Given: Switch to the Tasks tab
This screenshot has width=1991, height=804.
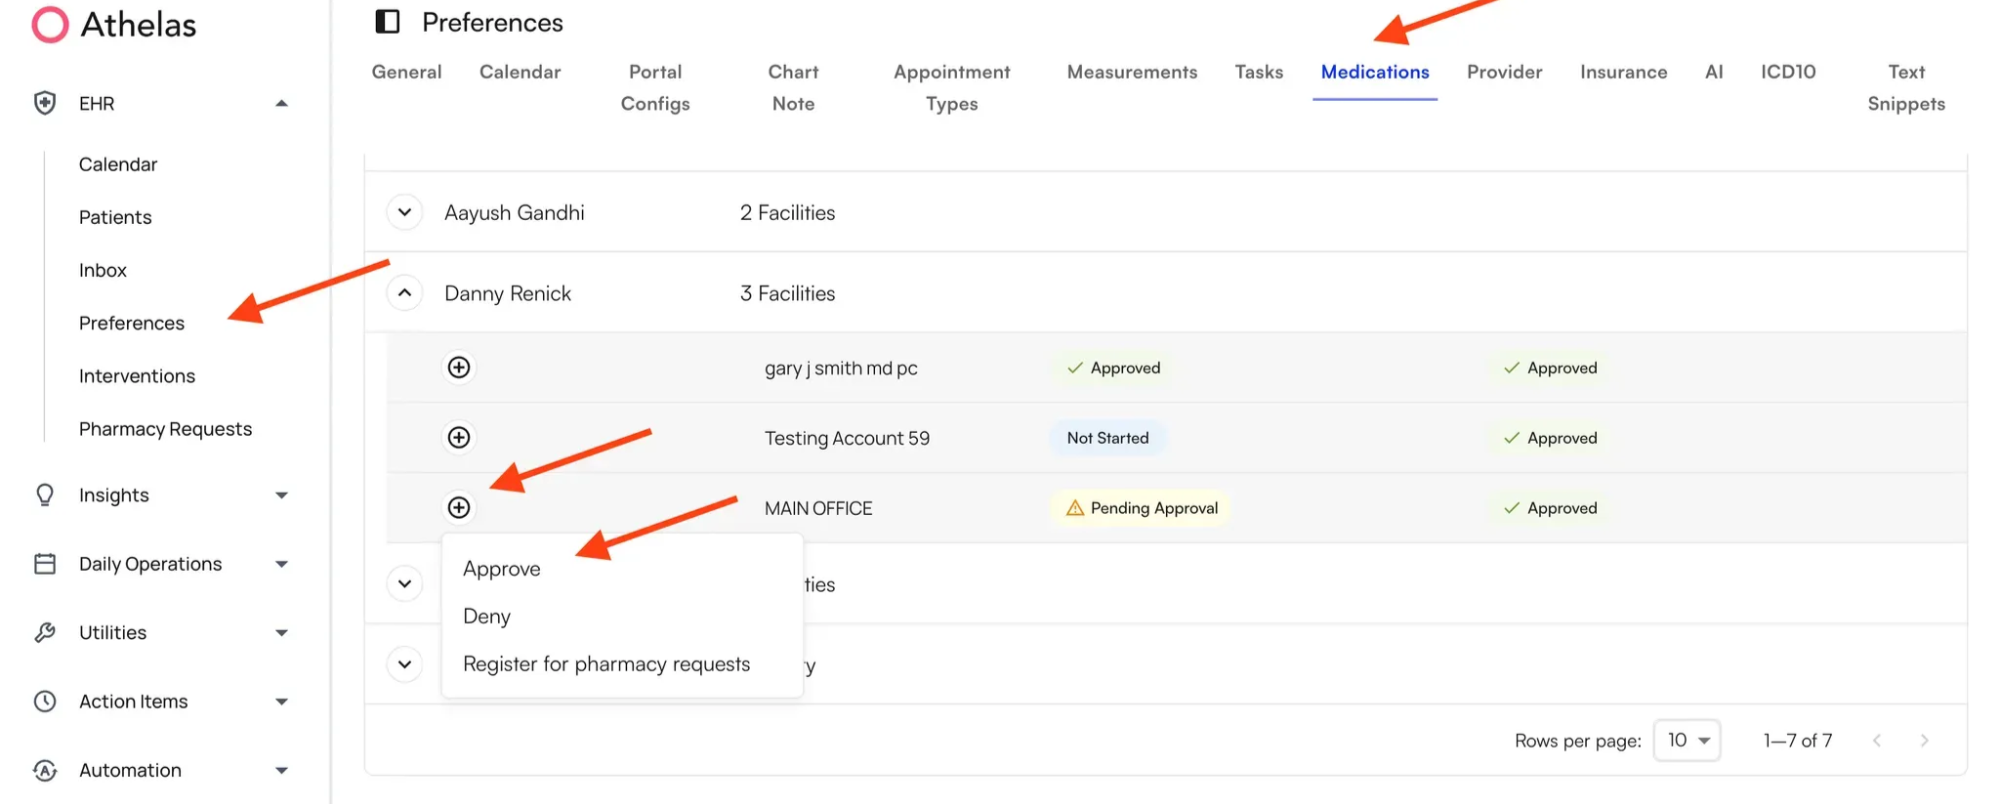Looking at the screenshot, I should (x=1259, y=72).
